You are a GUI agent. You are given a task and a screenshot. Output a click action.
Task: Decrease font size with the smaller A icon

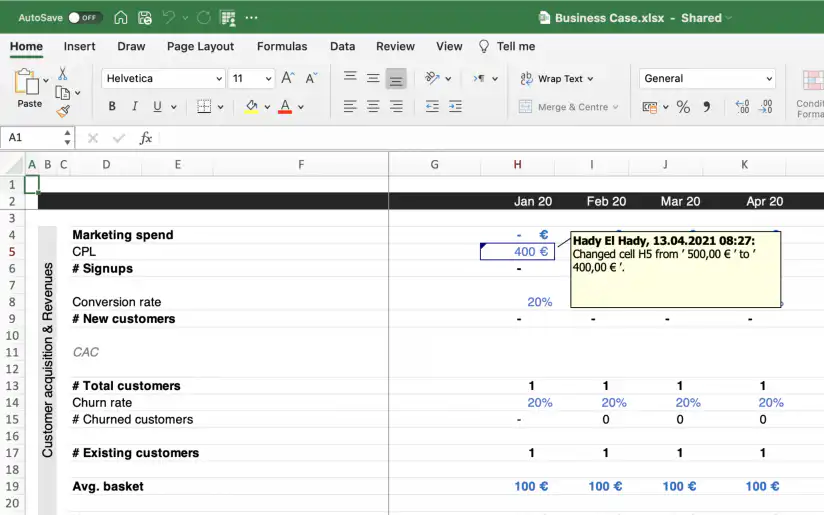click(311, 78)
